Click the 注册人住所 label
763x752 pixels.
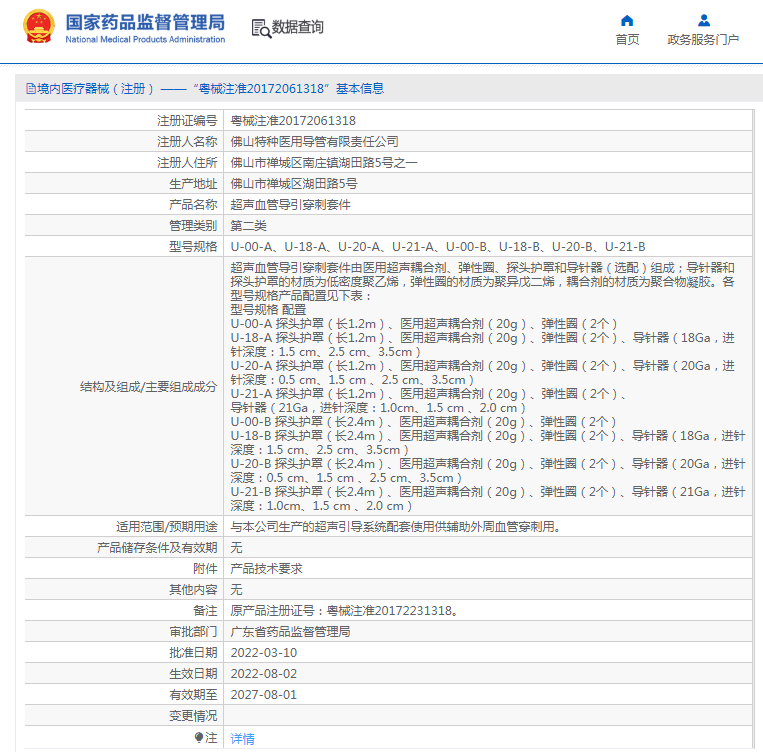[x=187, y=163]
